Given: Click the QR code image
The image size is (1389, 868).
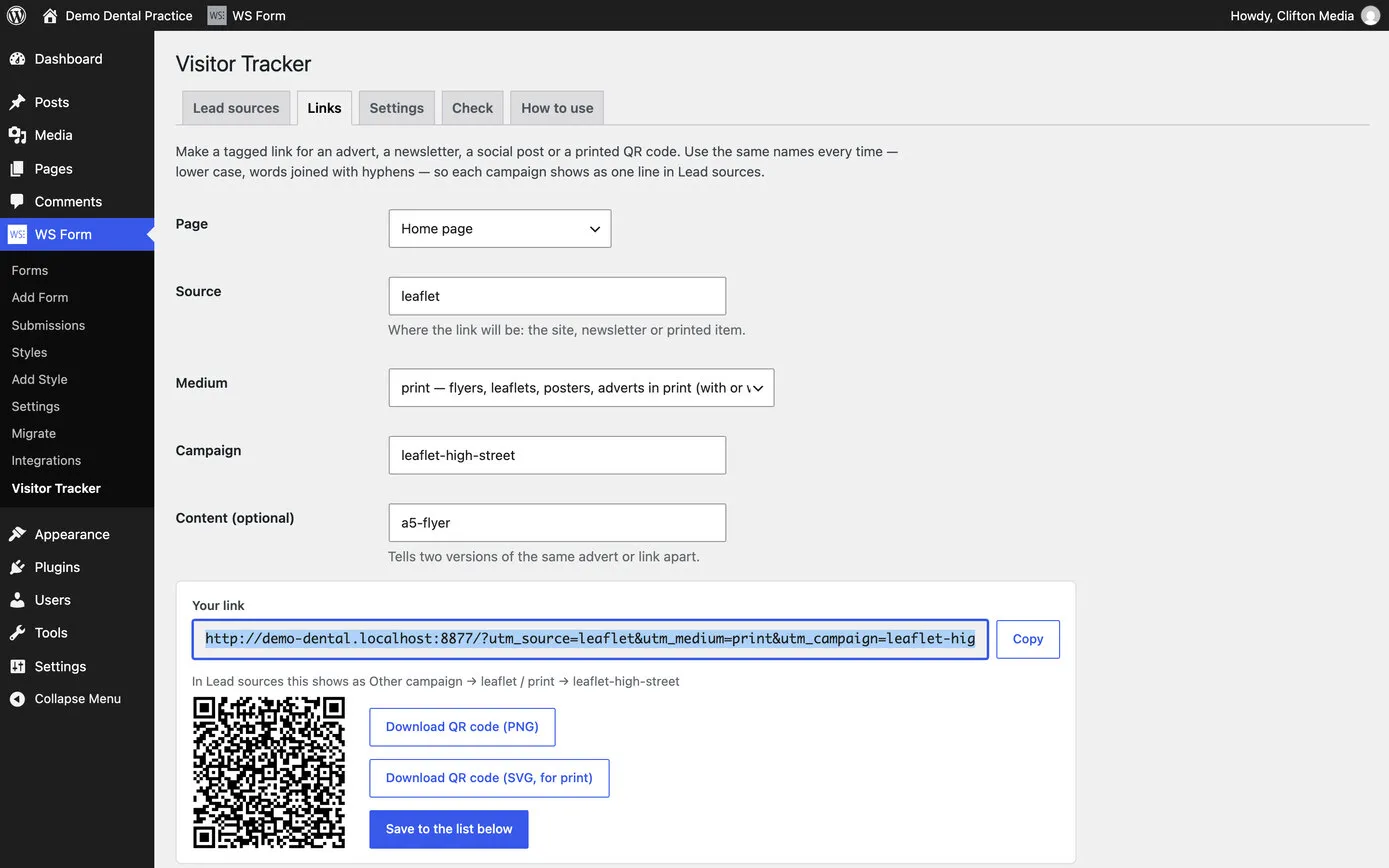Looking at the screenshot, I should pos(269,773).
